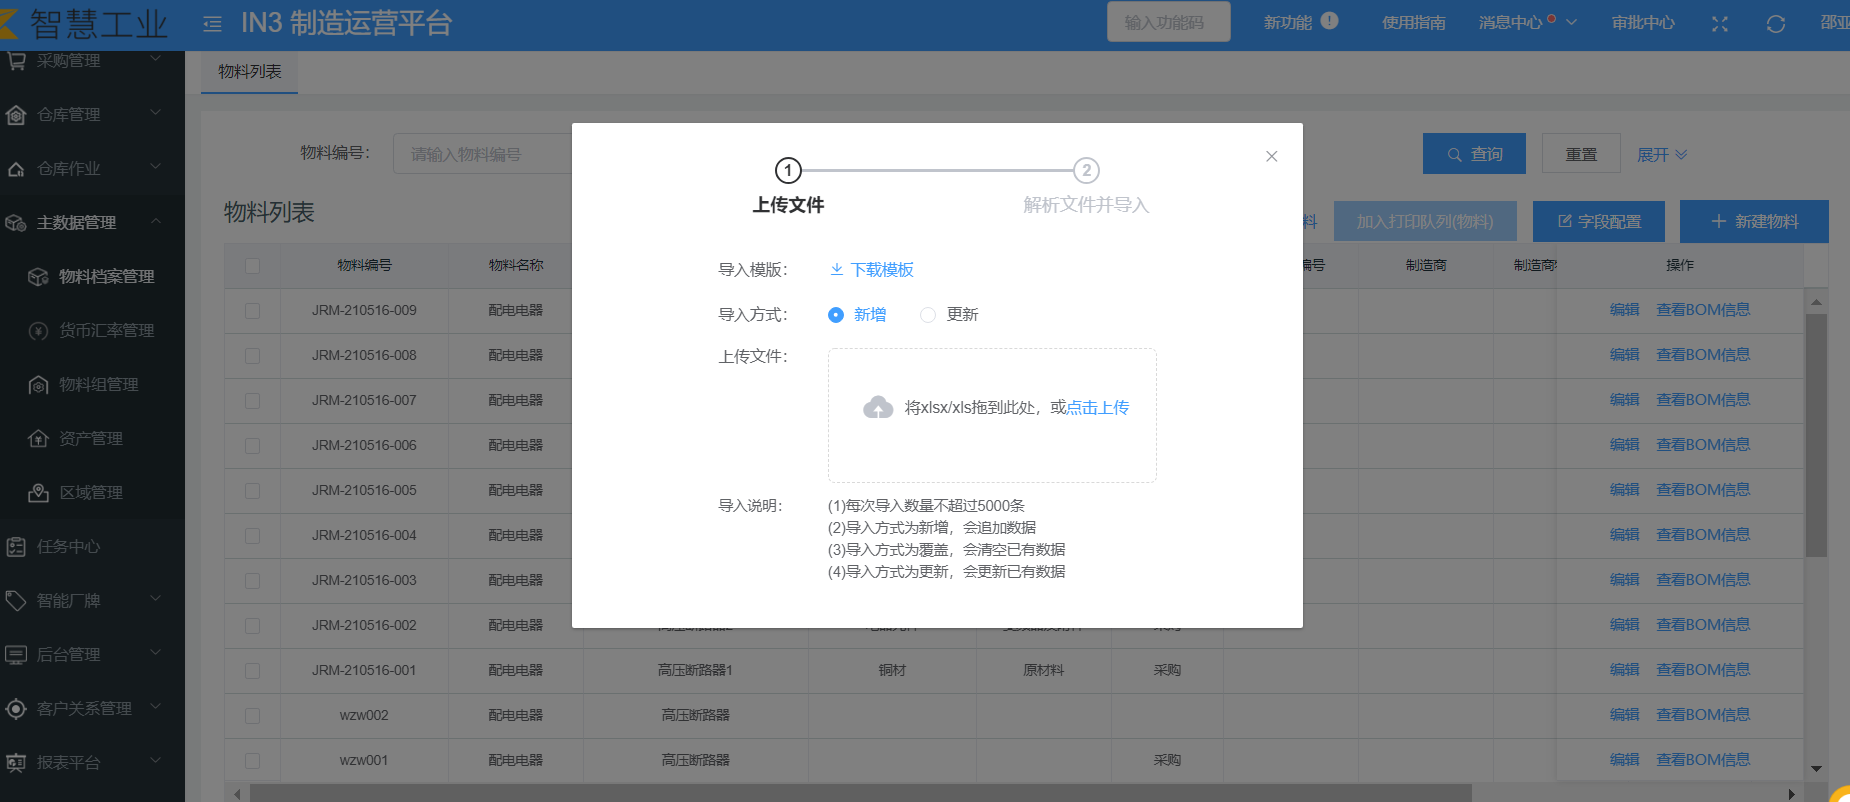
Task: Check the box for row JRM-210516-009
Action: point(252,311)
